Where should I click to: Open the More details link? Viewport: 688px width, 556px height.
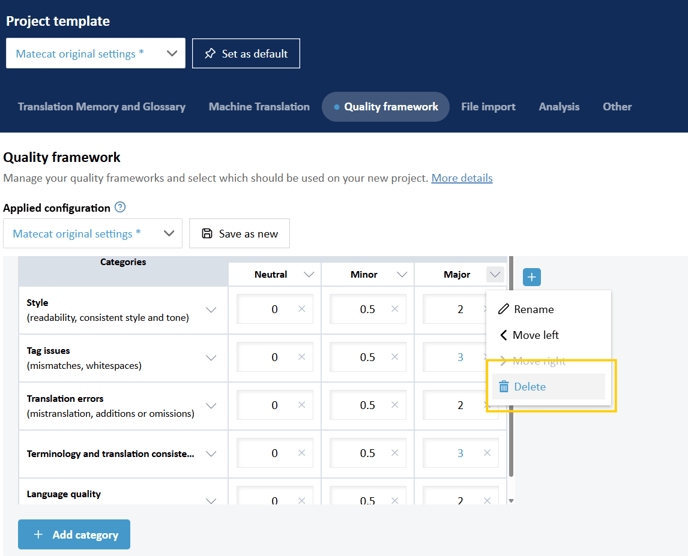pyautogui.click(x=462, y=178)
